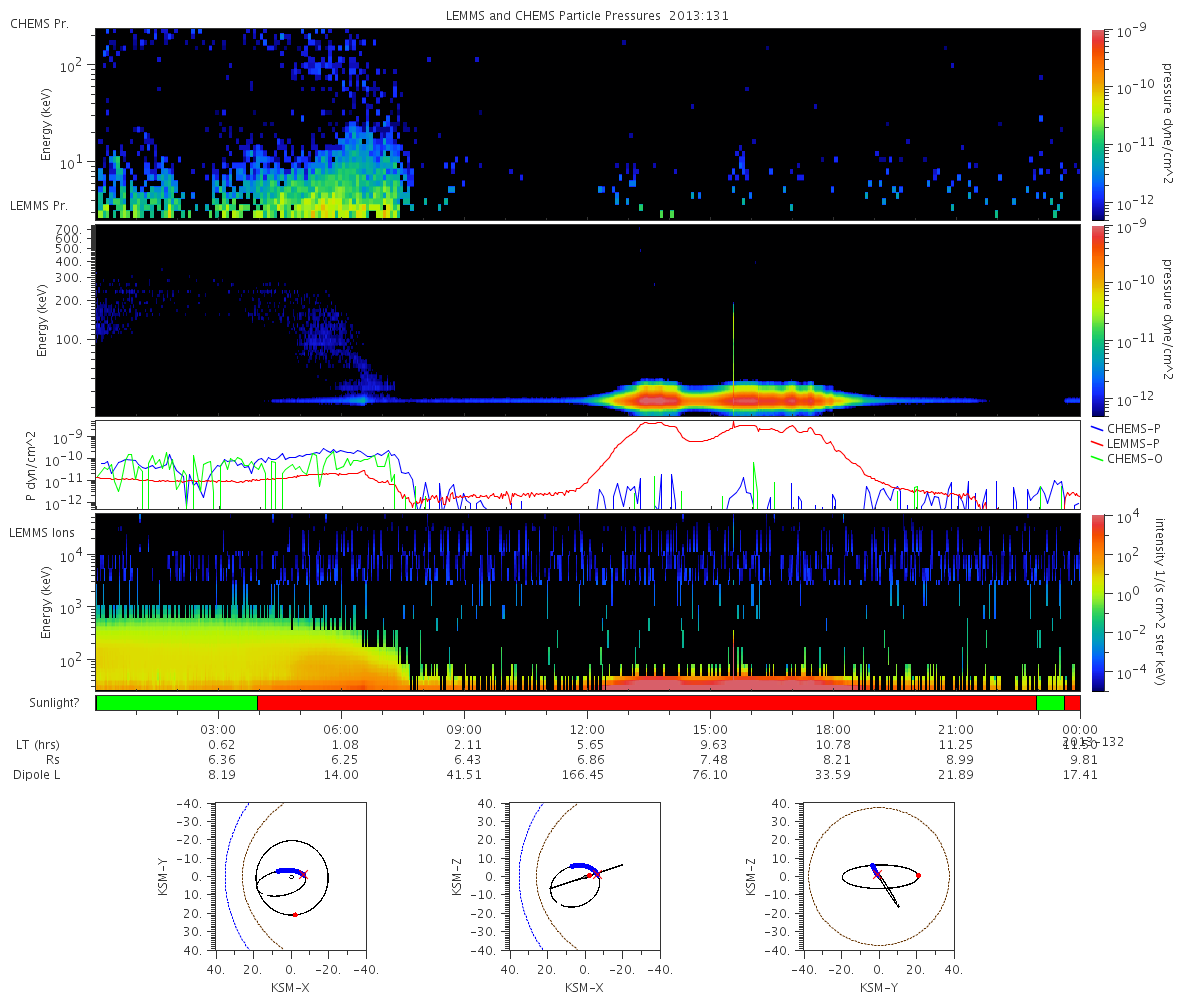Click the KSM-Y versus KSM-Z orbit plot
1200x1000 pixels.
click(x=878, y=876)
